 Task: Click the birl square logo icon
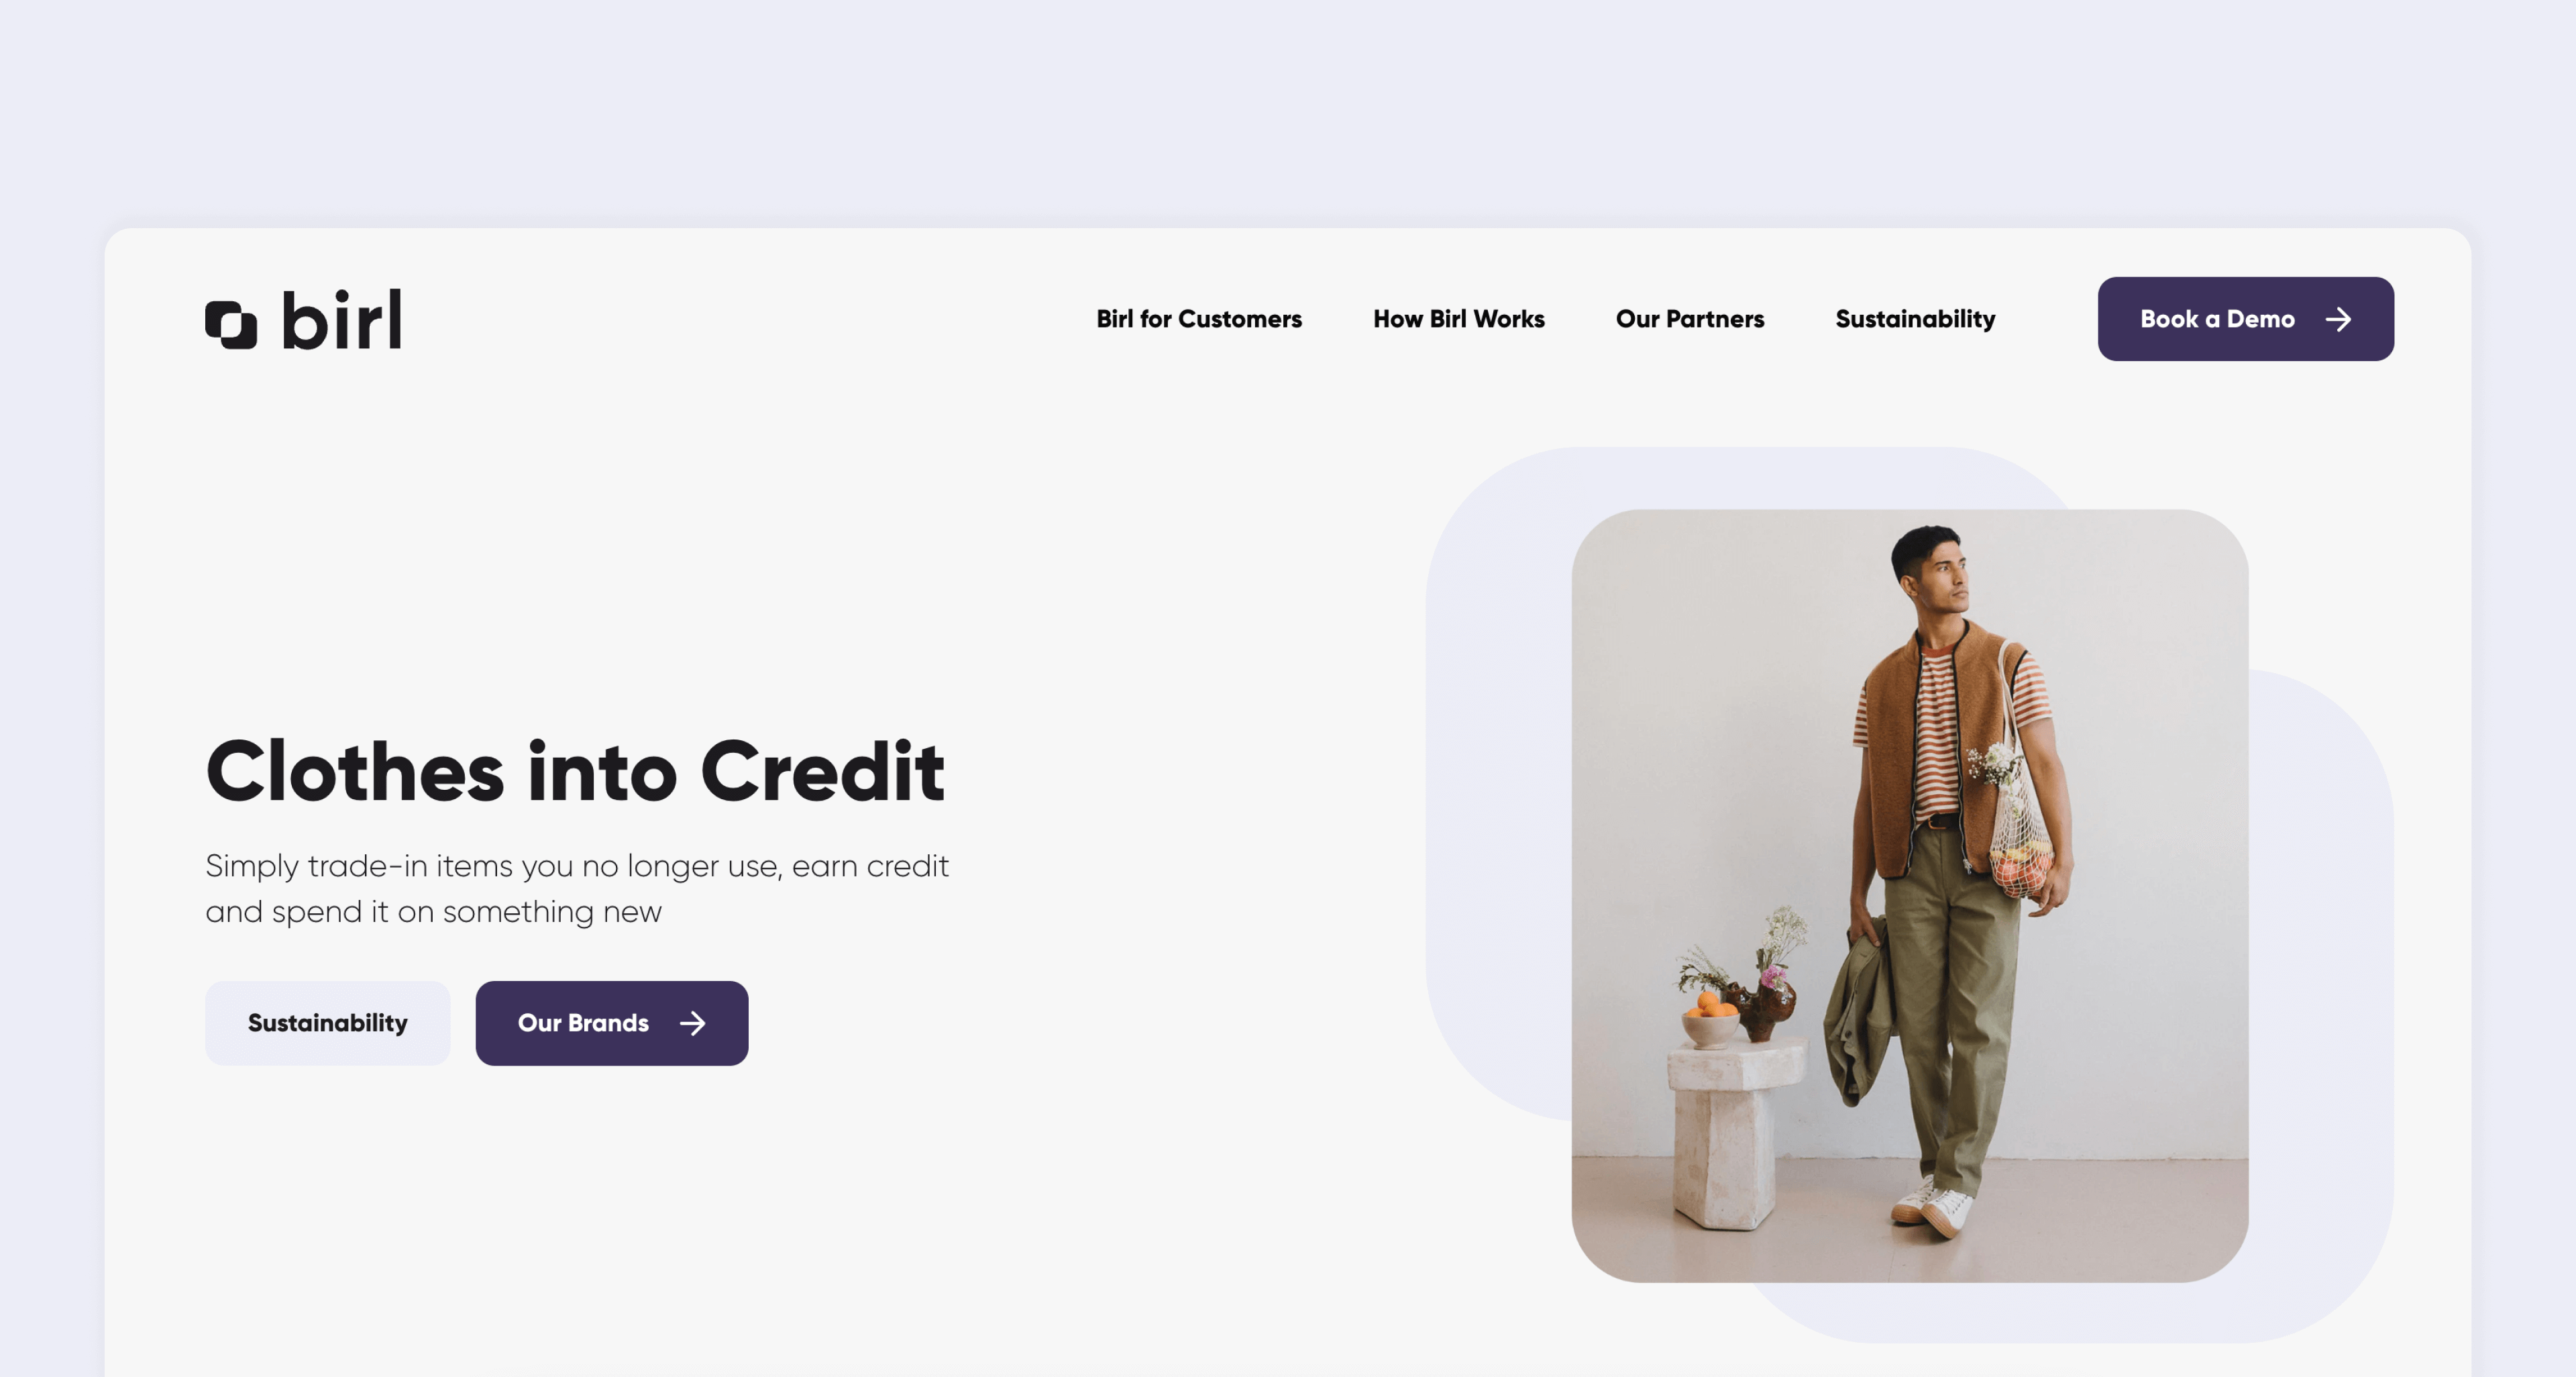pos(231,324)
